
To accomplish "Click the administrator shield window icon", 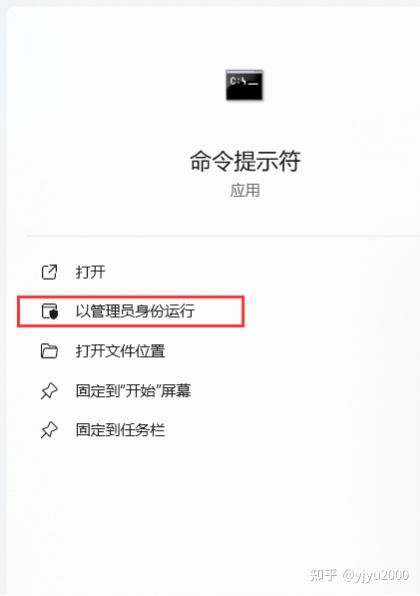I will (49, 311).
